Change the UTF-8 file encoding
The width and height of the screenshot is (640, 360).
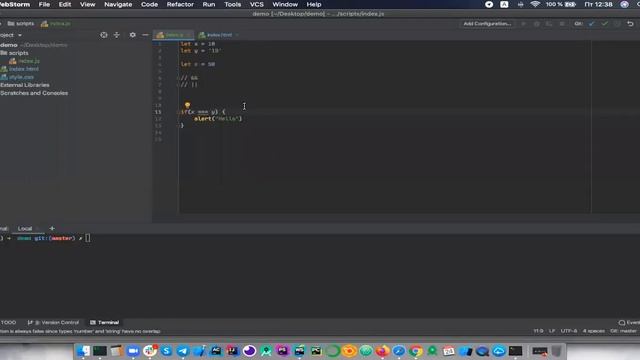(x=569, y=331)
